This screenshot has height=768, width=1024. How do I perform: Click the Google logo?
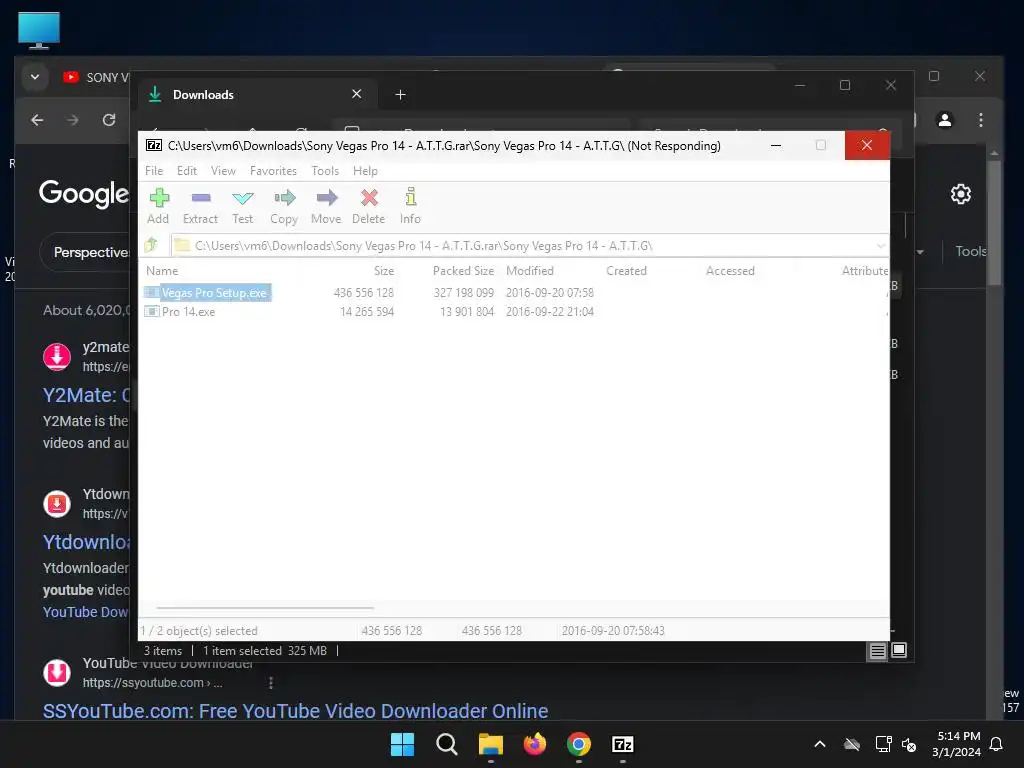(83, 193)
